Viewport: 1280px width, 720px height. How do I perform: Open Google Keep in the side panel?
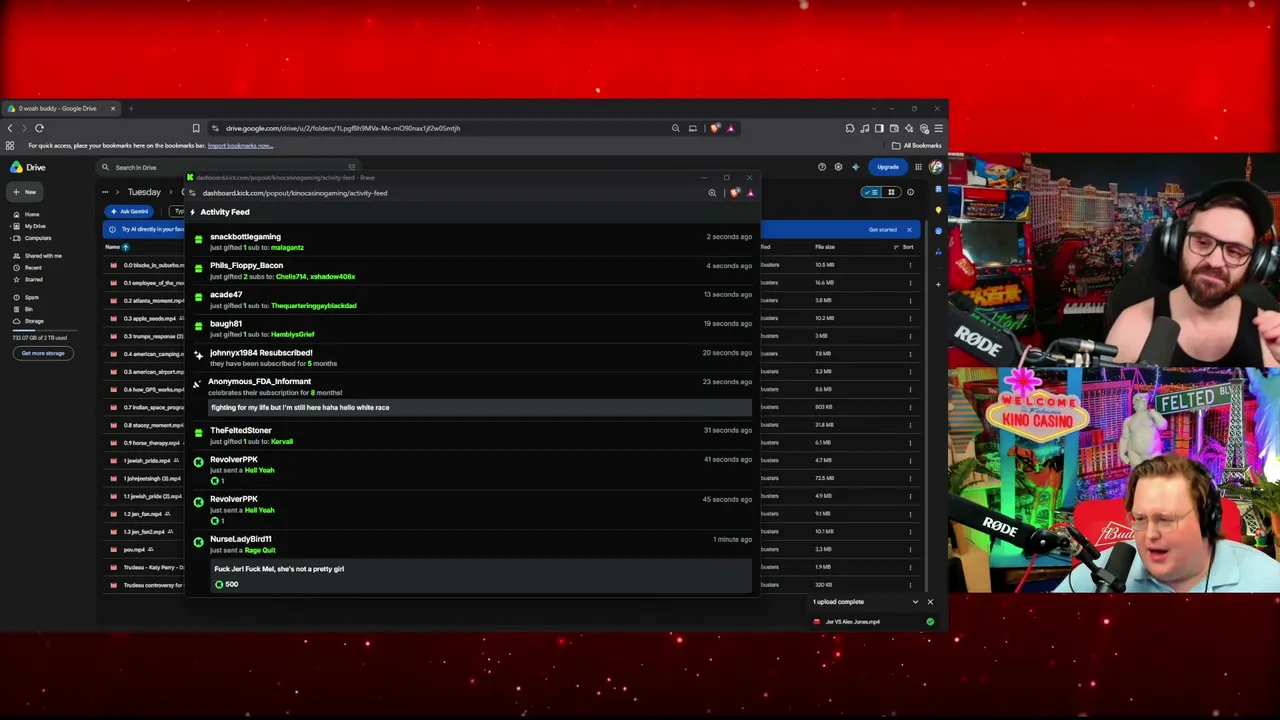(x=938, y=210)
